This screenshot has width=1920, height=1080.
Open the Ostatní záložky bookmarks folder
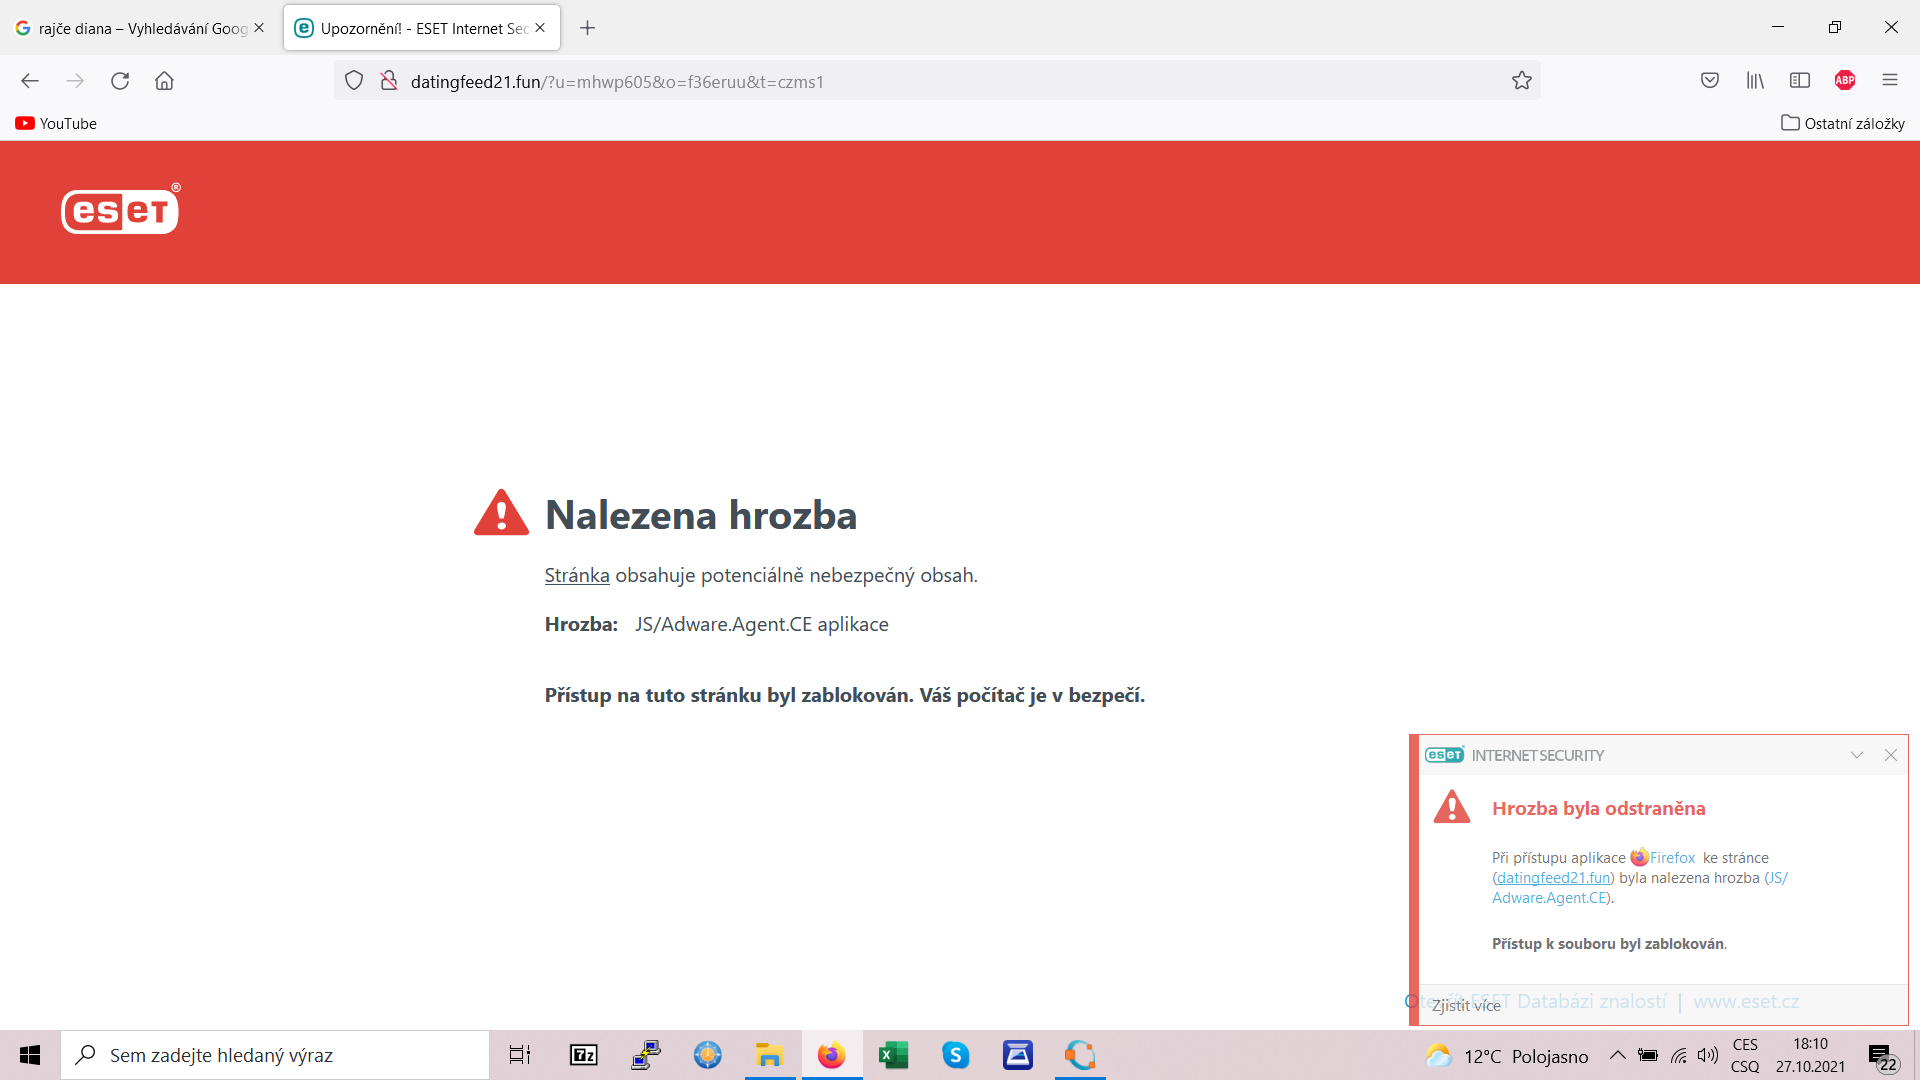point(1843,123)
